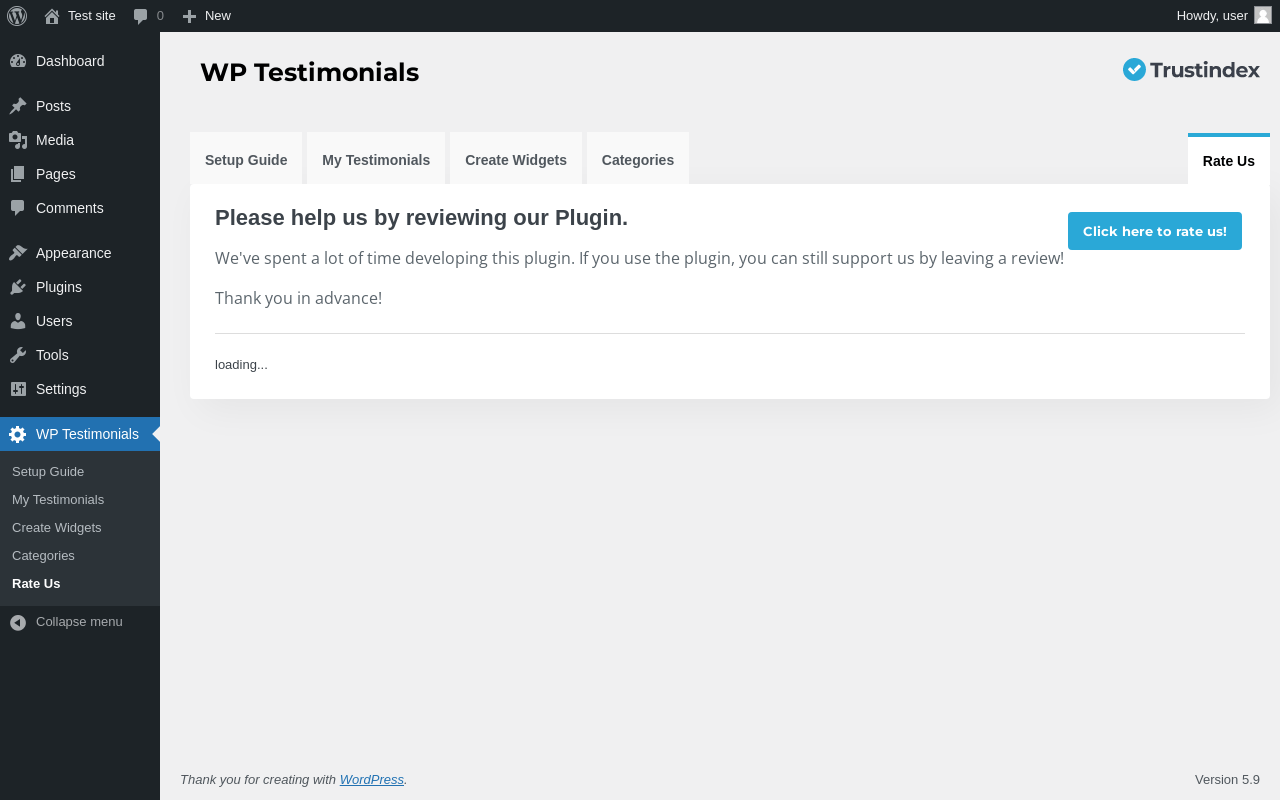Open the Test site home icon

coord(52,16)
